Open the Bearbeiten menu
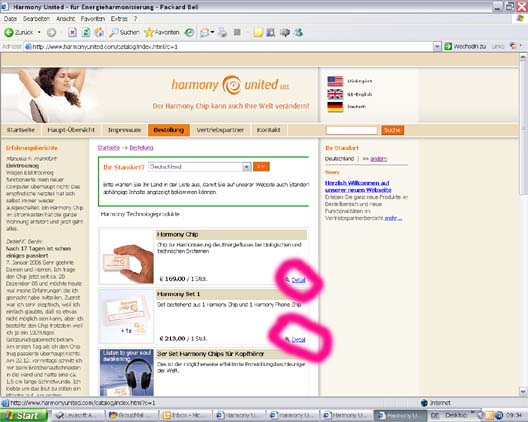Viewport: 528px width, 422px height. pyautogui.click(x=36, y=19)
